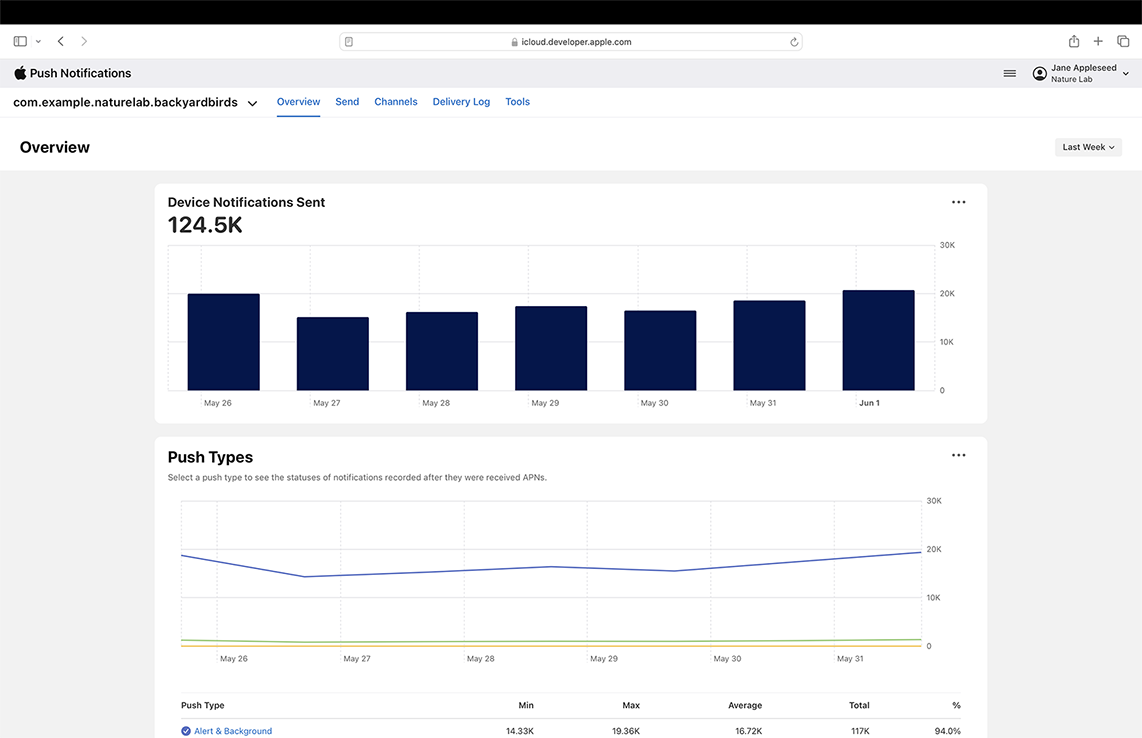
Task: Switch to the Channels tab
Action: [396, 102]
